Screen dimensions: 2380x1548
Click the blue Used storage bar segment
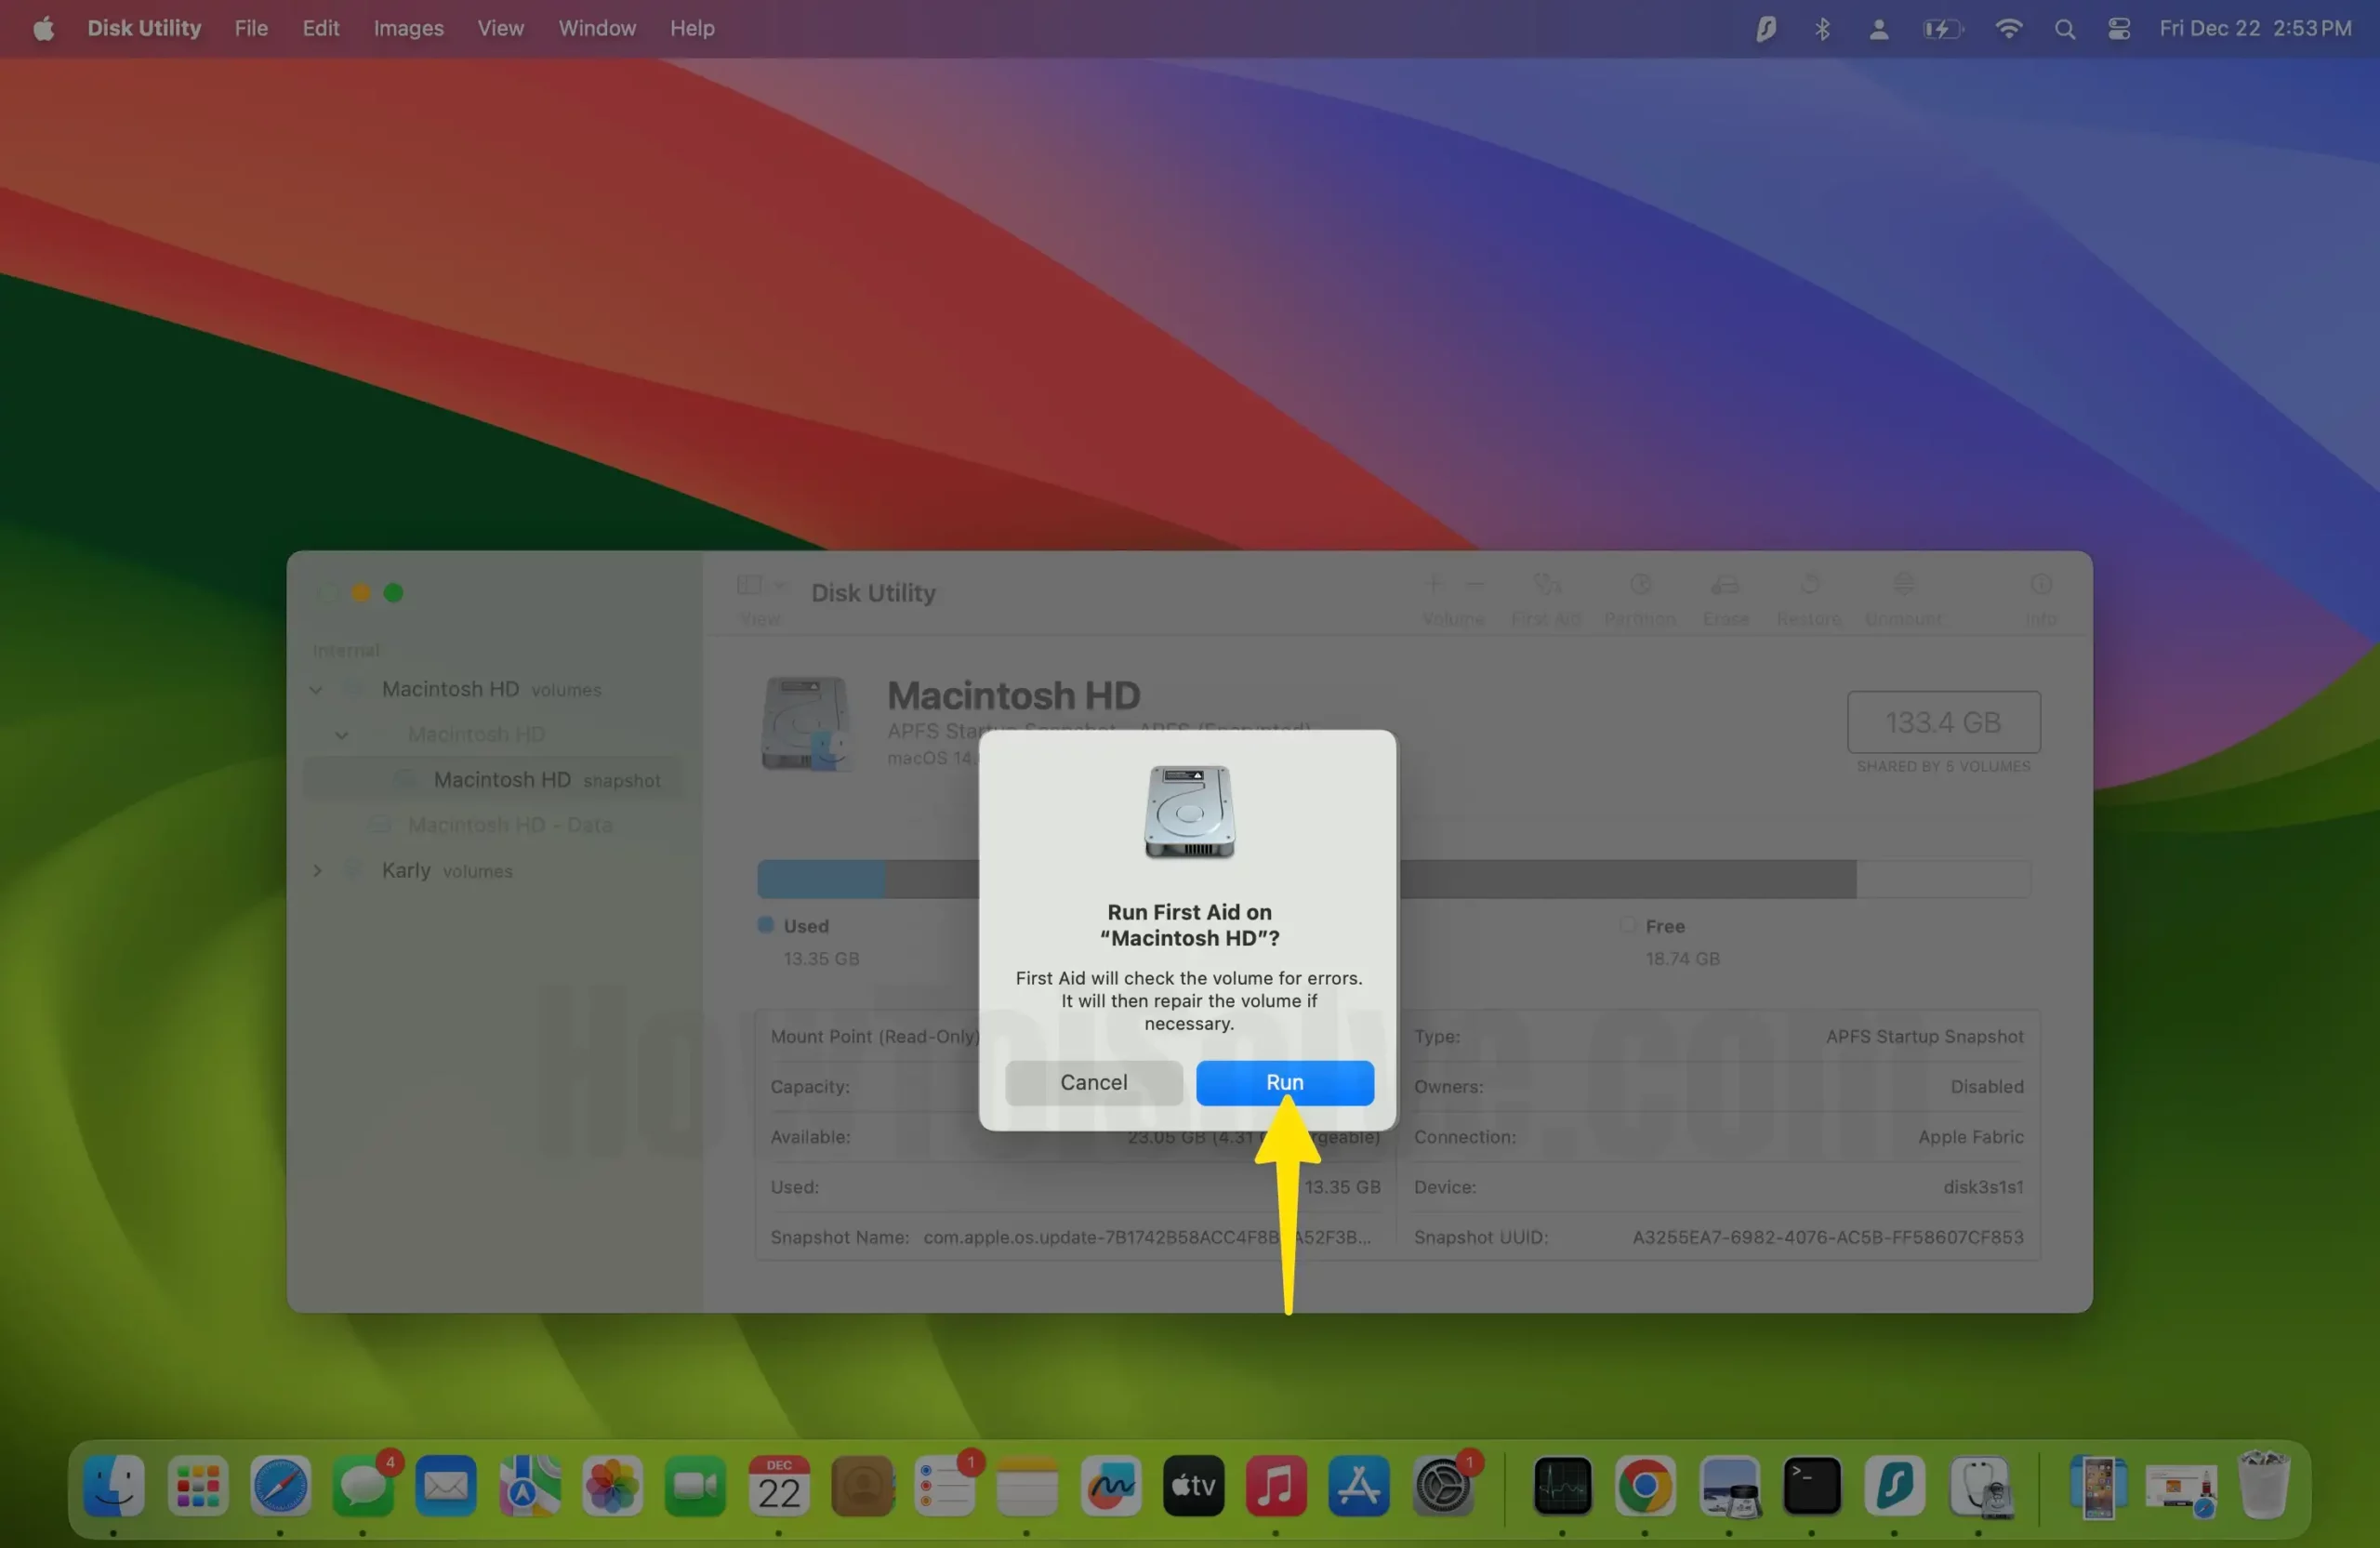[x=821, y=879]
